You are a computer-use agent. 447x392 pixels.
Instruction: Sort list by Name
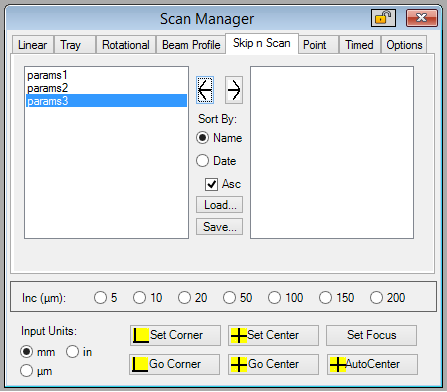click(219, 138)
